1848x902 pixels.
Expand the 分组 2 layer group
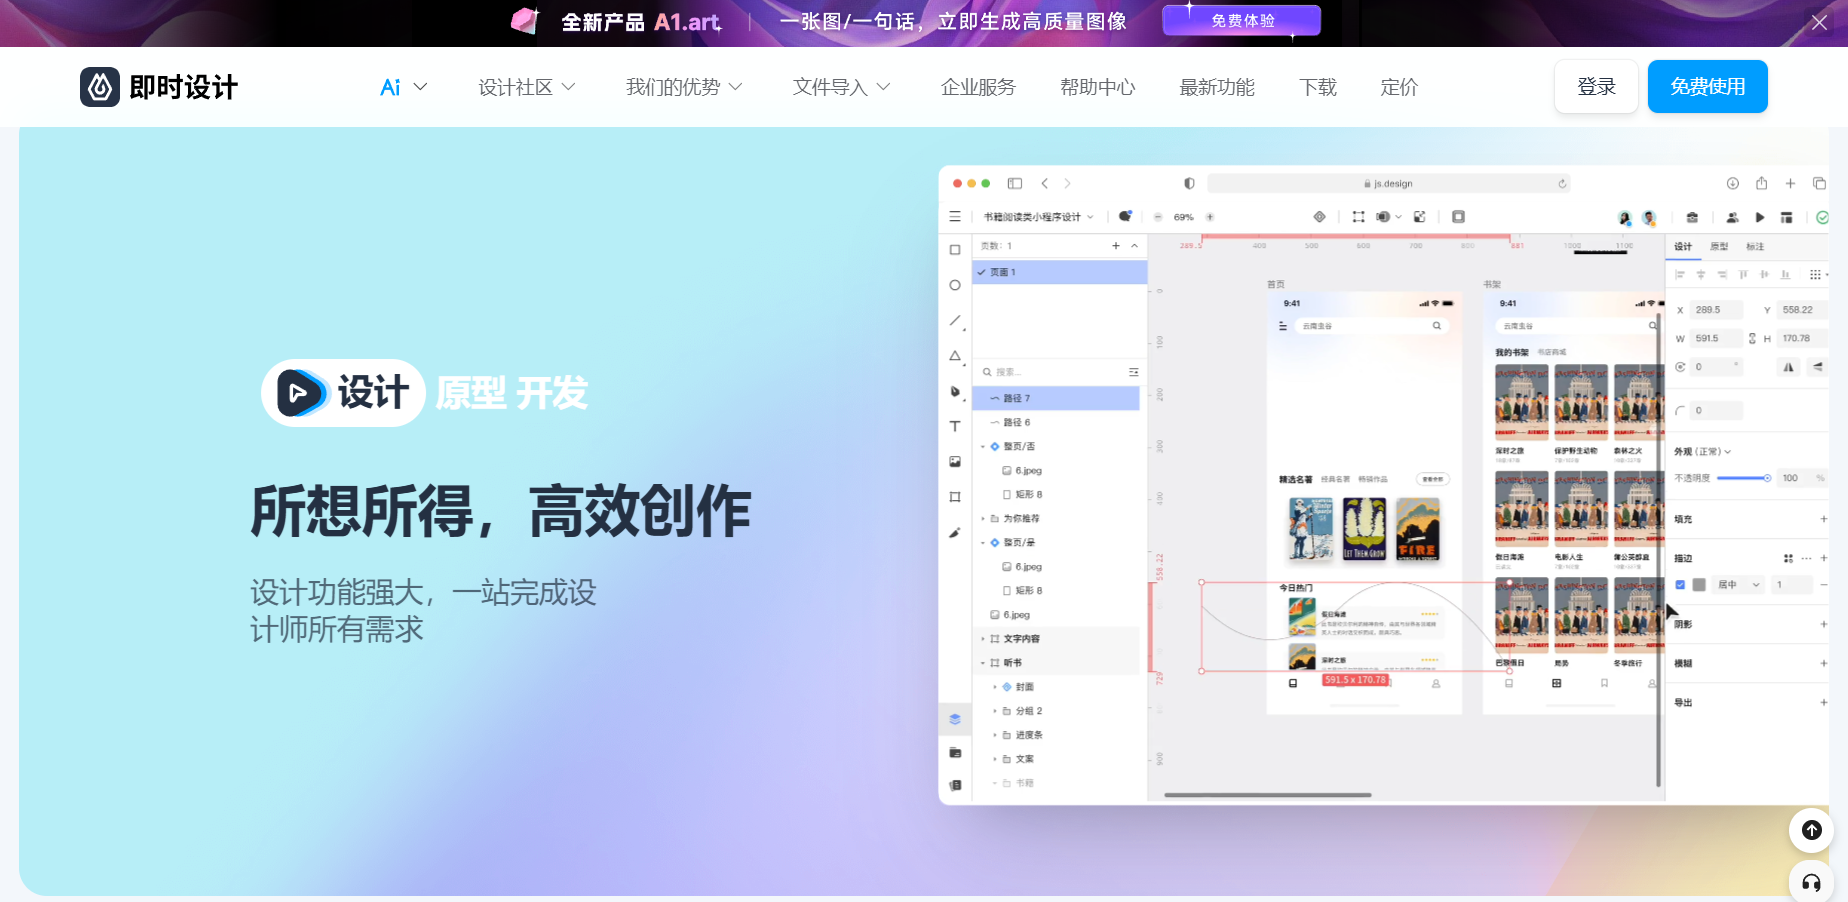[x=995, y=711]
